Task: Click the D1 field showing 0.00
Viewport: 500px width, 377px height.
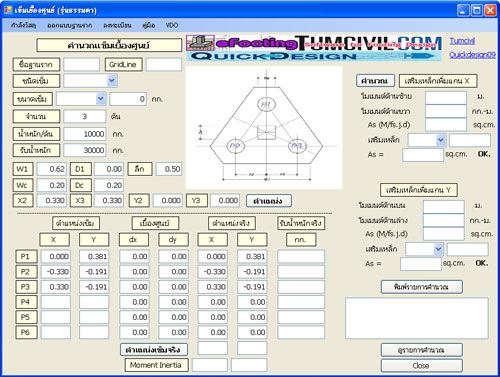Action: (109, 169)
